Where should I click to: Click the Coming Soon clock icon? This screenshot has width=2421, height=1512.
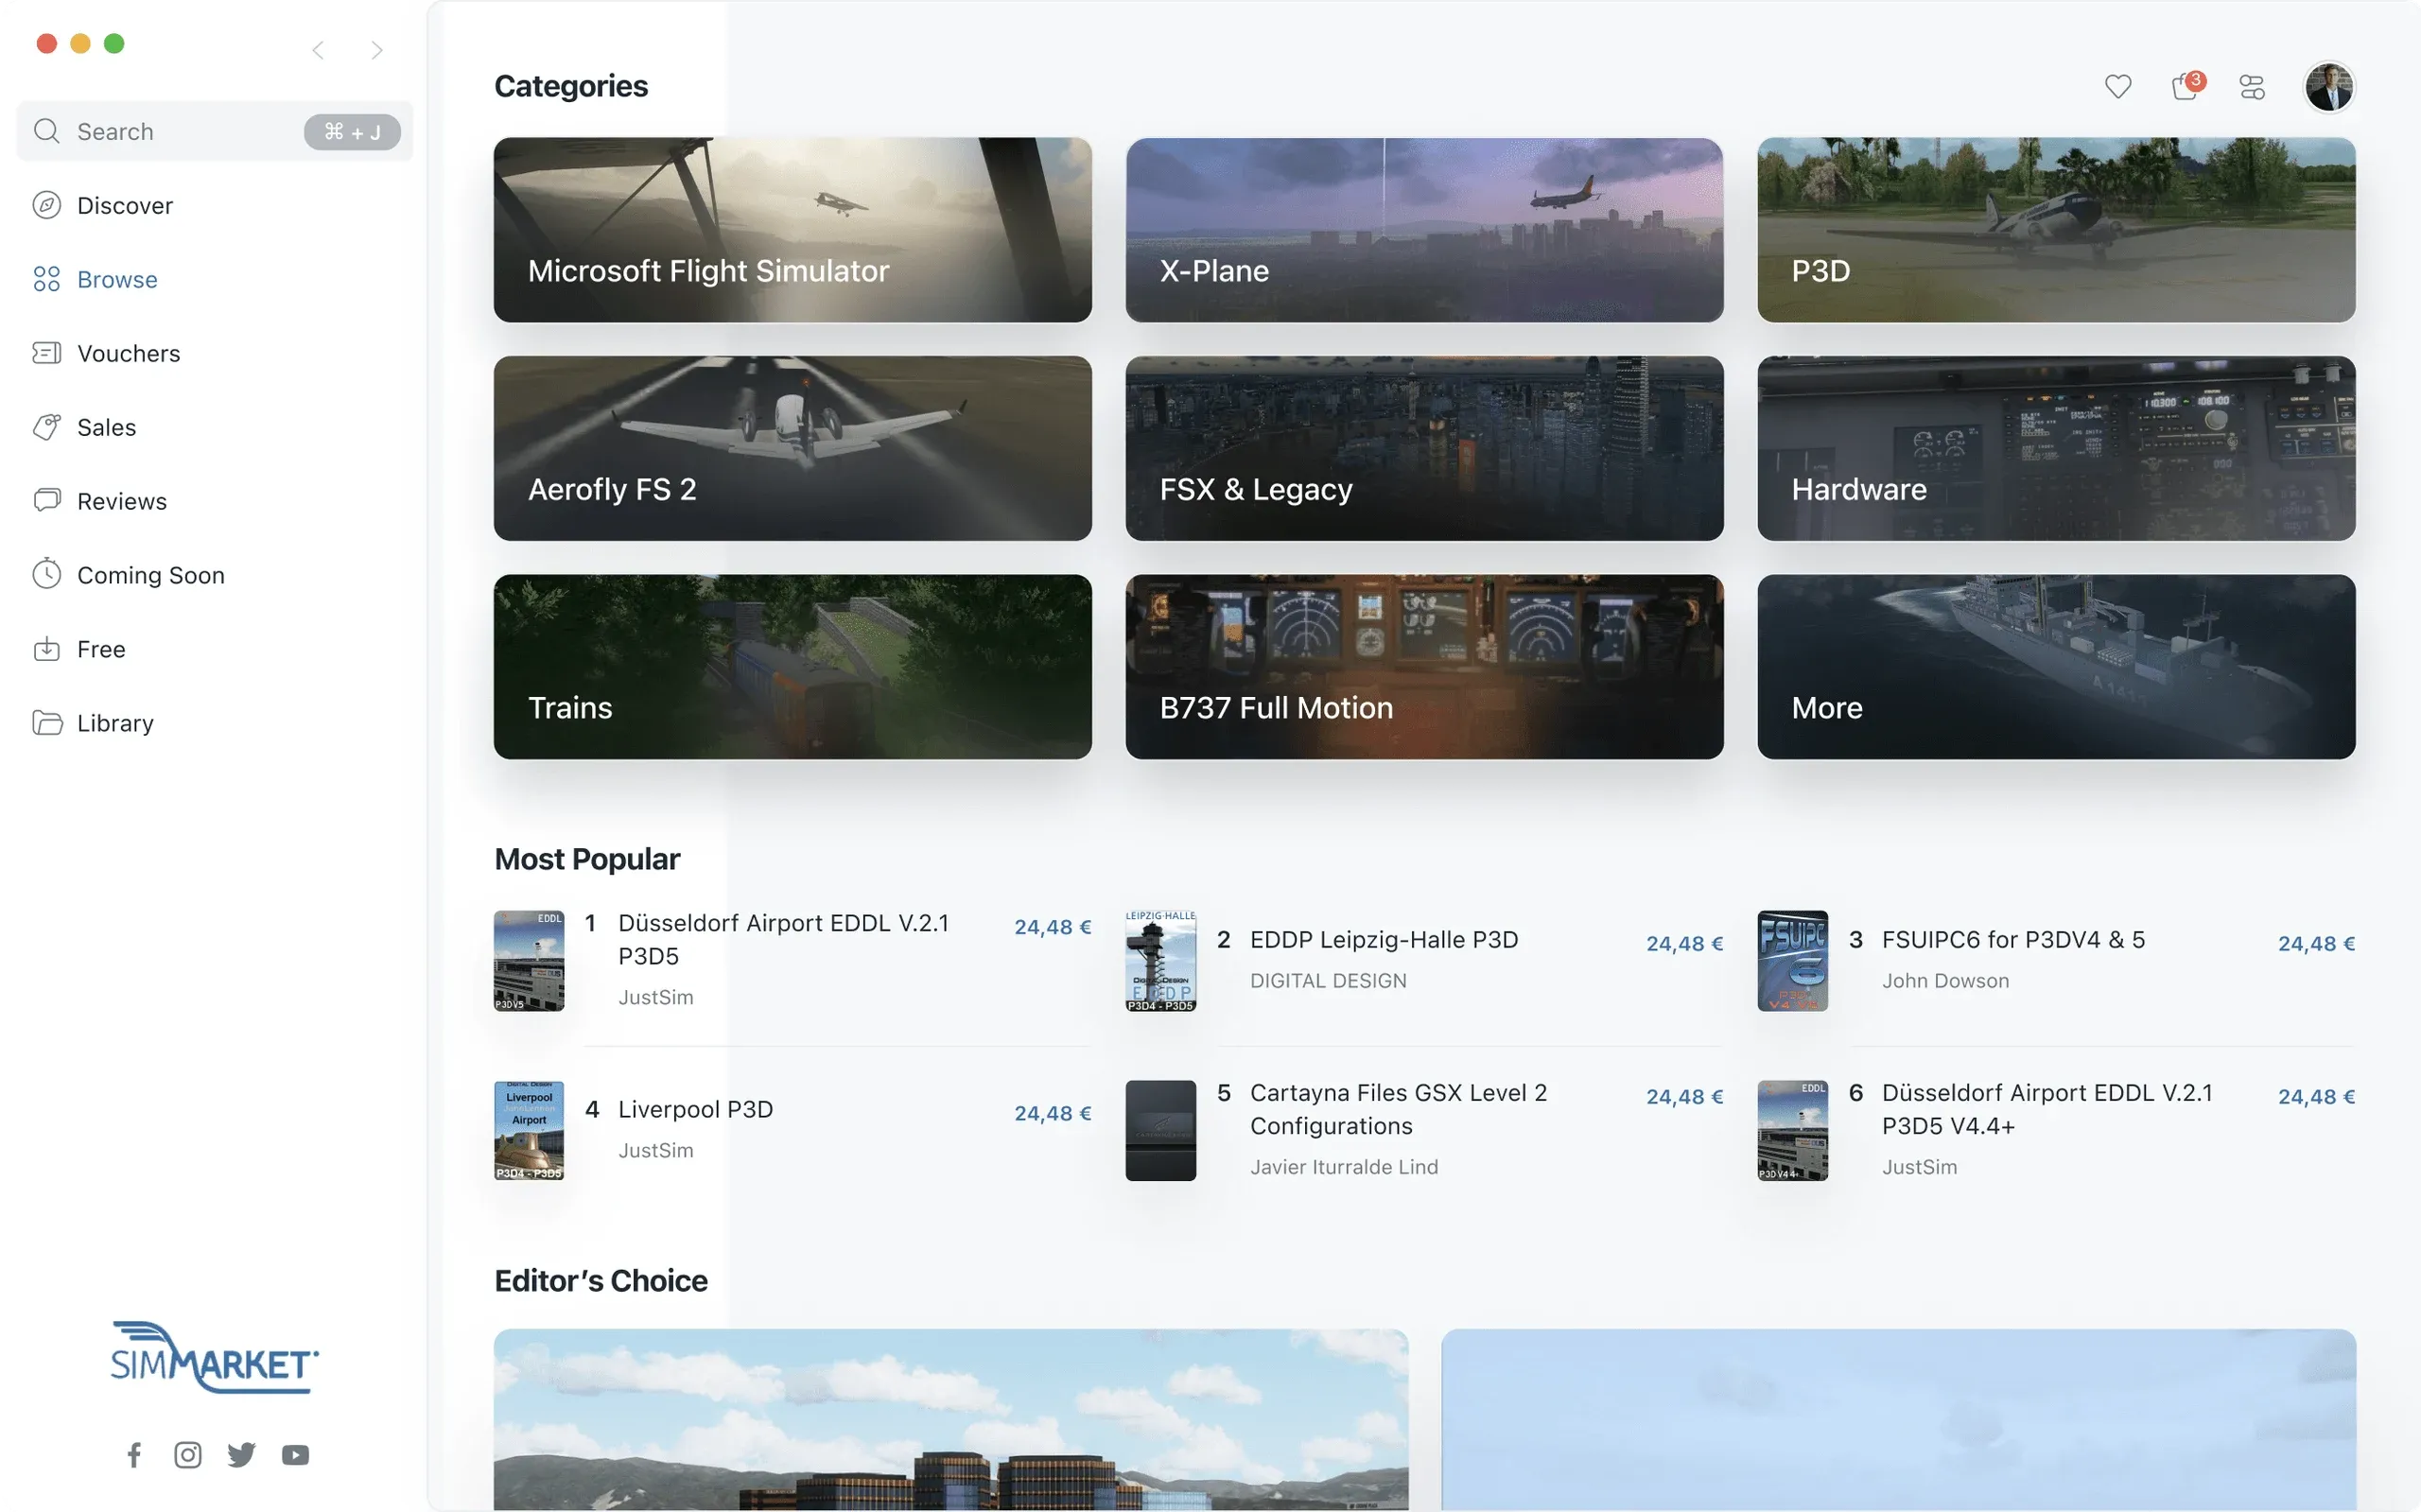(x=46, y=574)
